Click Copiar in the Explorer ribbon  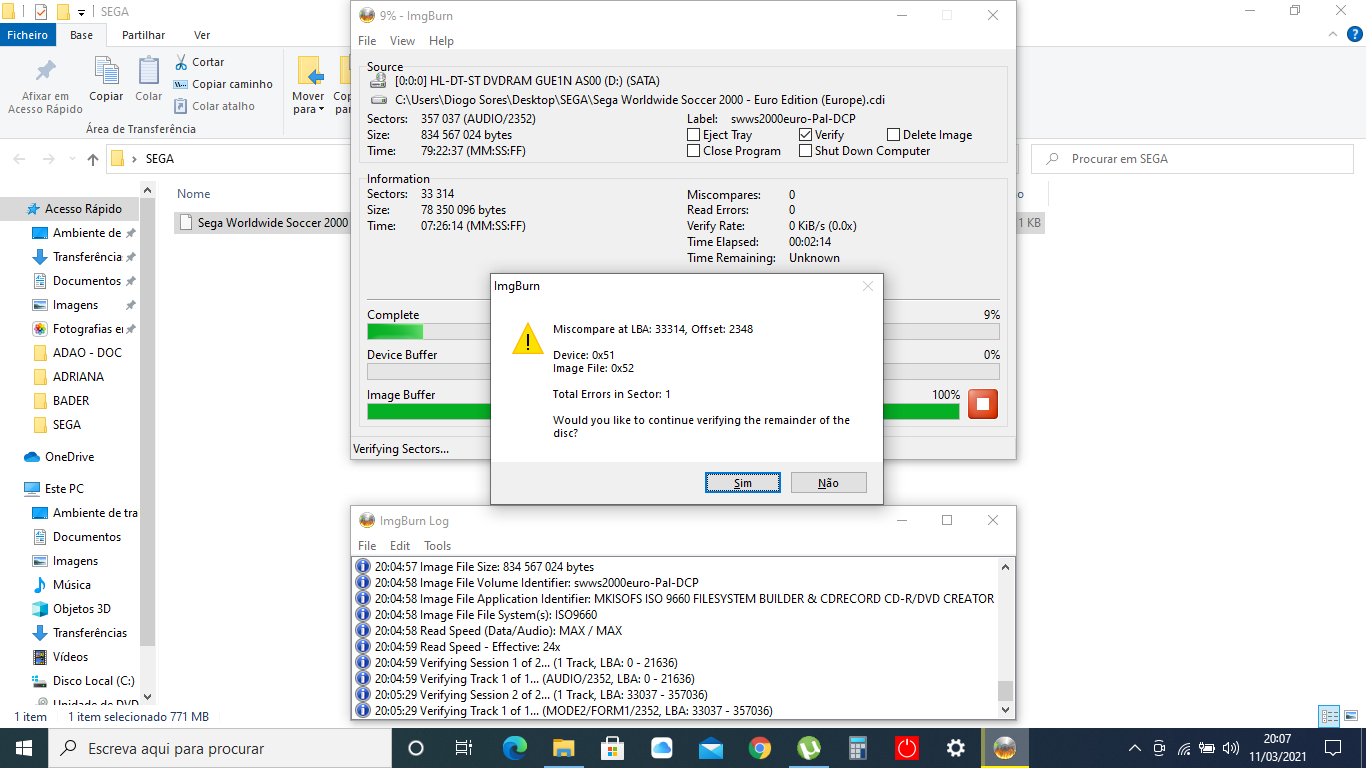pos(106,79)
